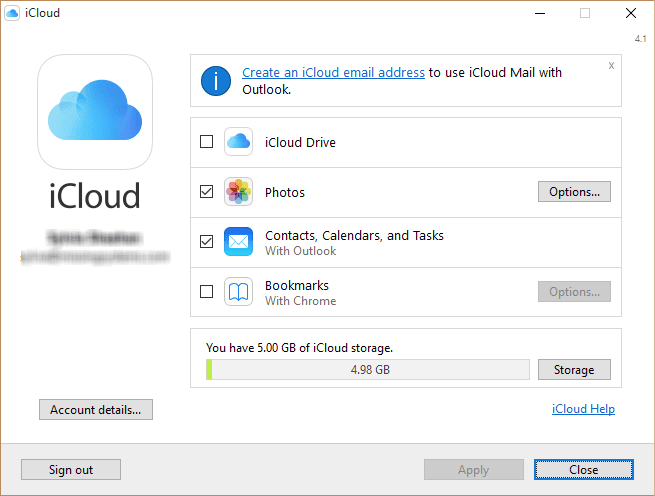Image resolution: width=655 pixels, height=496 pixels.
Task: Click the Bookmarks open-book icon
Action: (x=238, y=291)
